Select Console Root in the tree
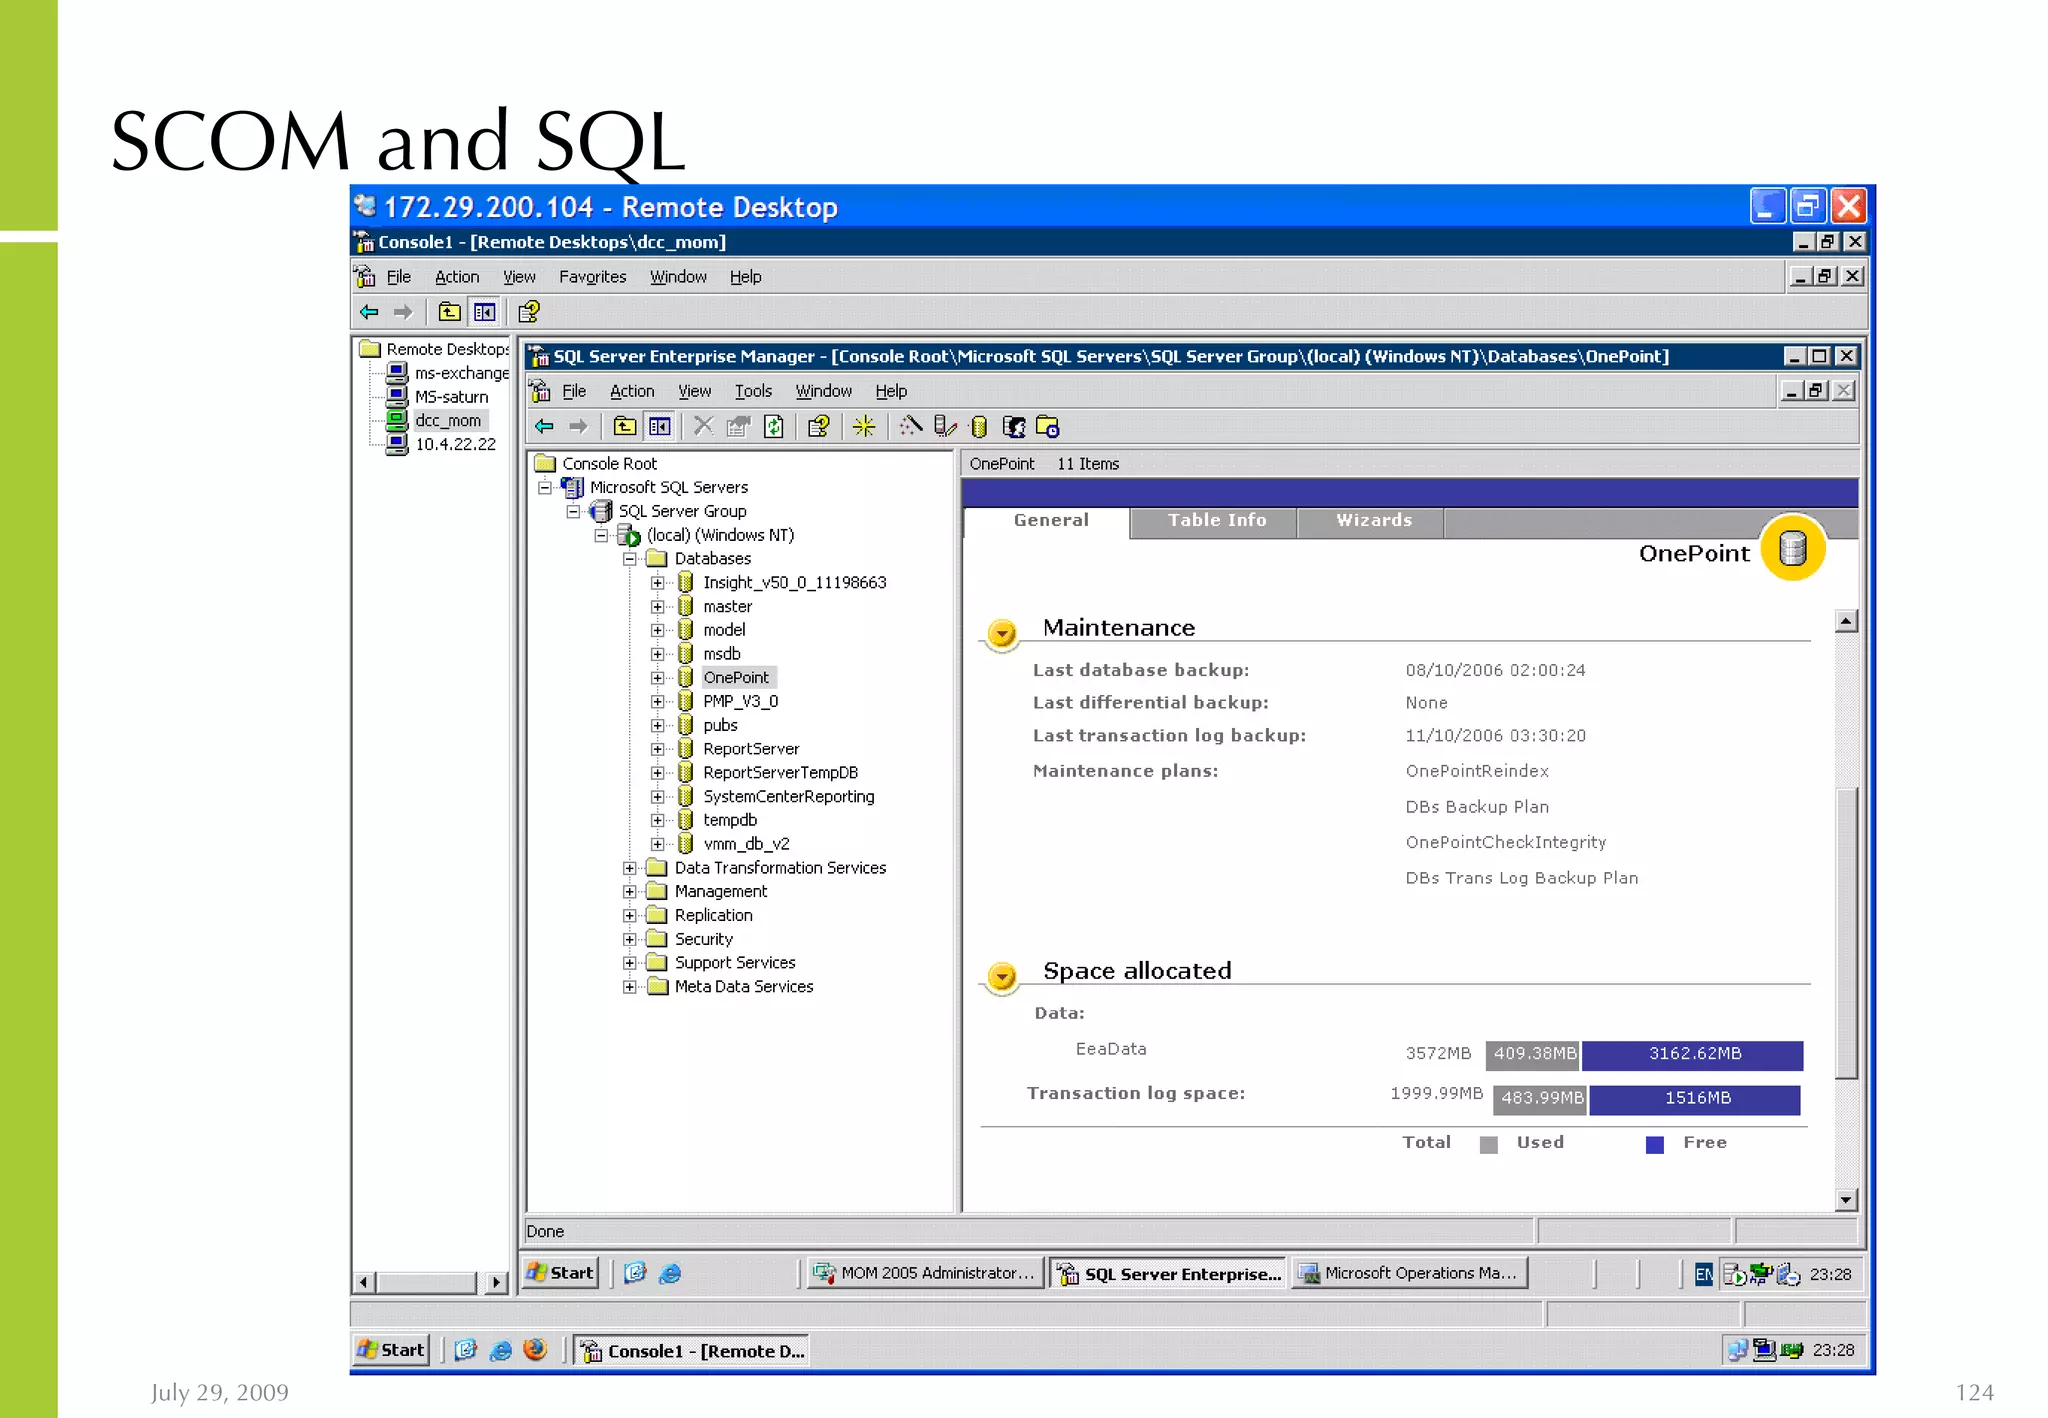The image size is (2048, 1418). (x=609, y=464)
